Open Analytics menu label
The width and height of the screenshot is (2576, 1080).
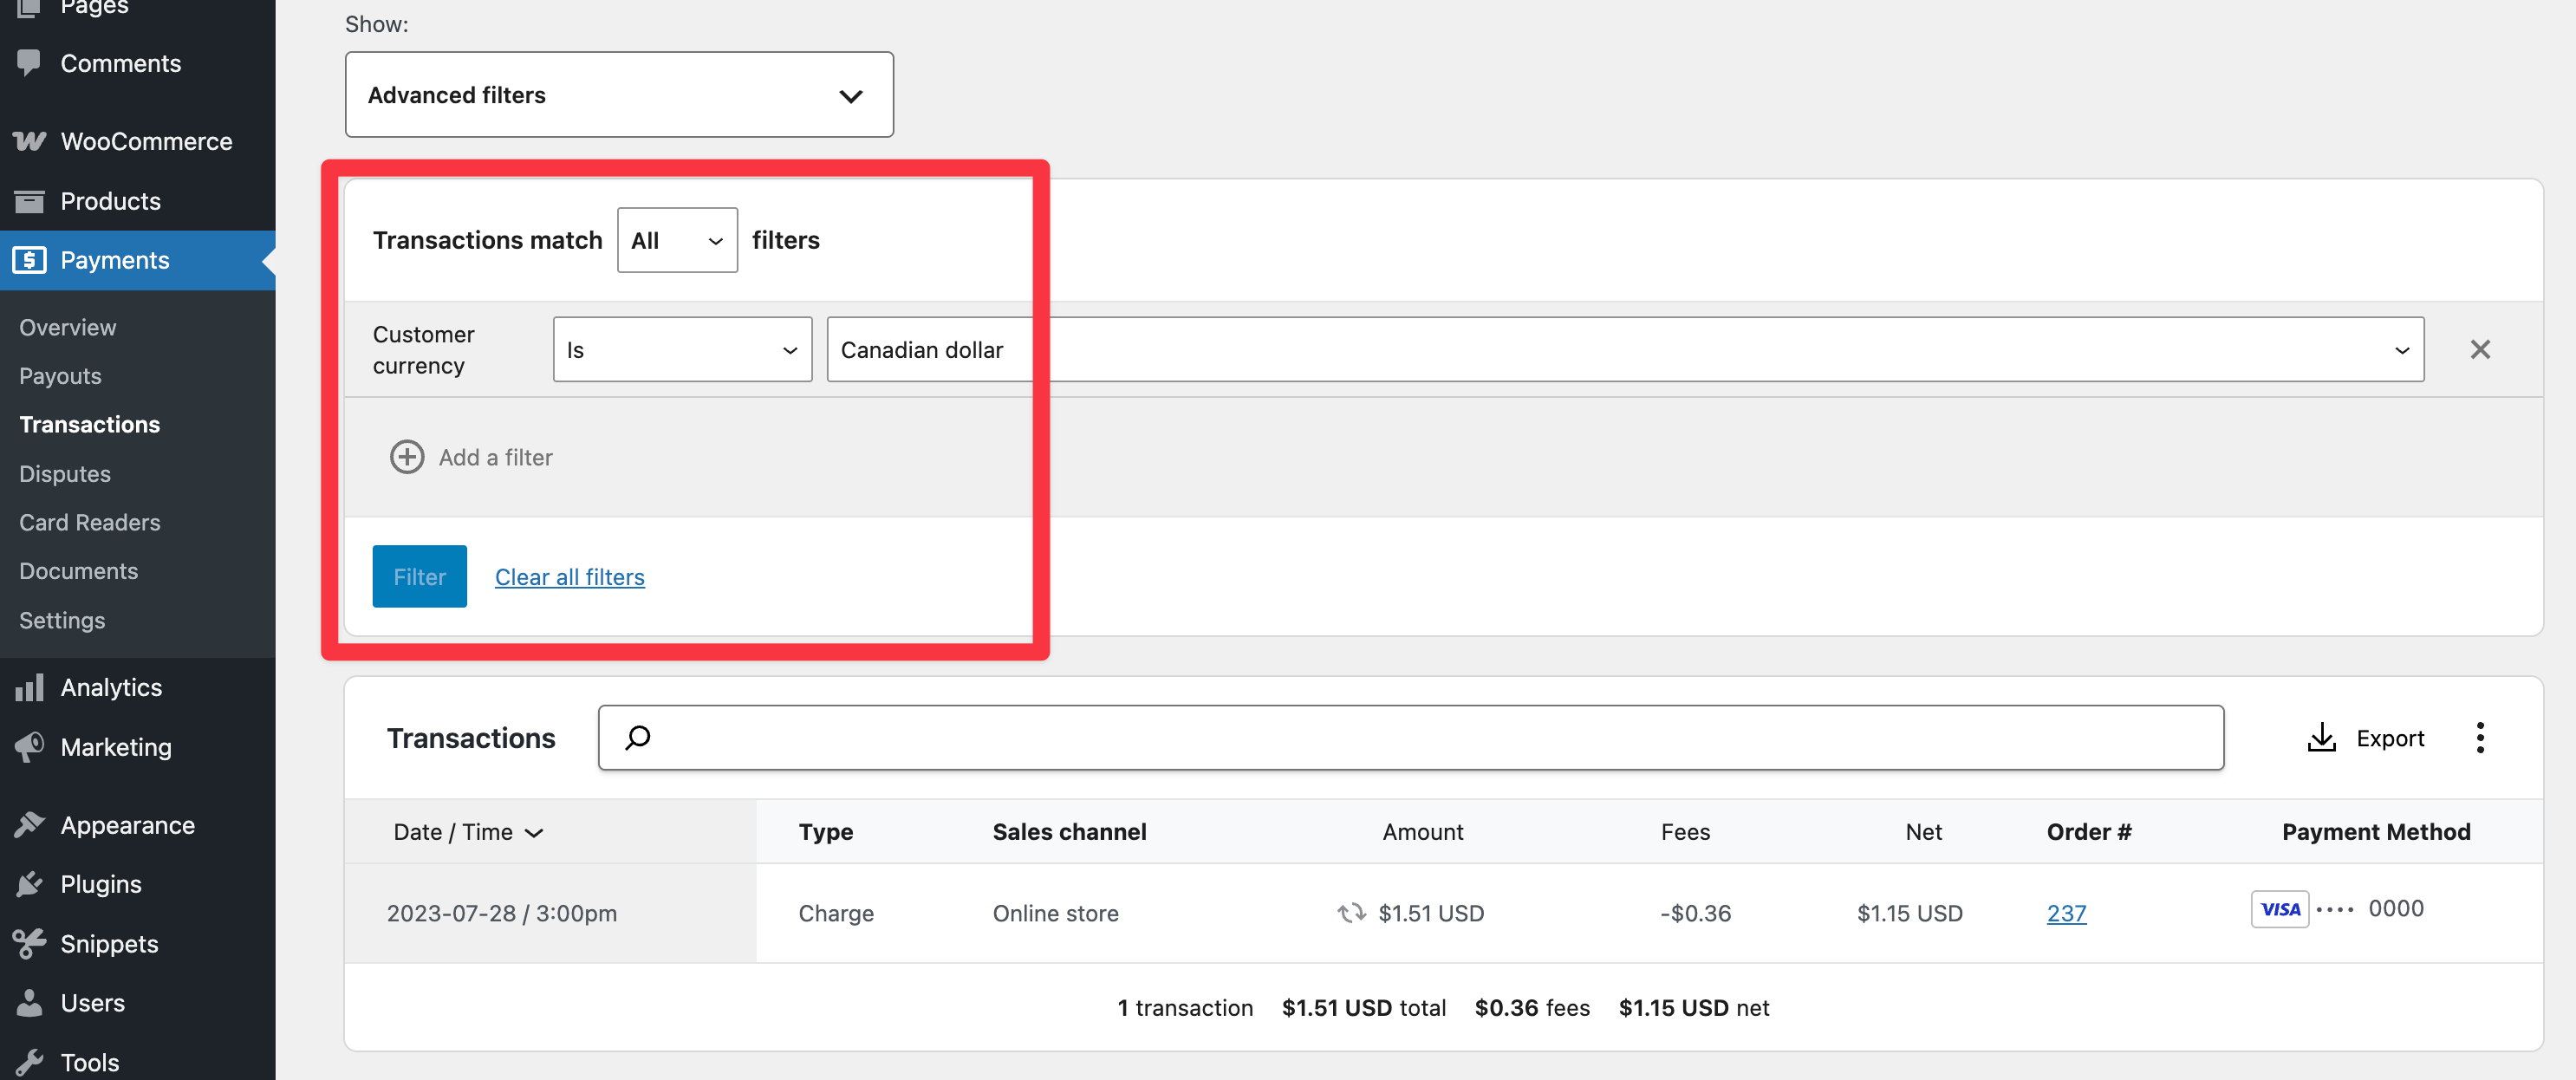(111, 687)
